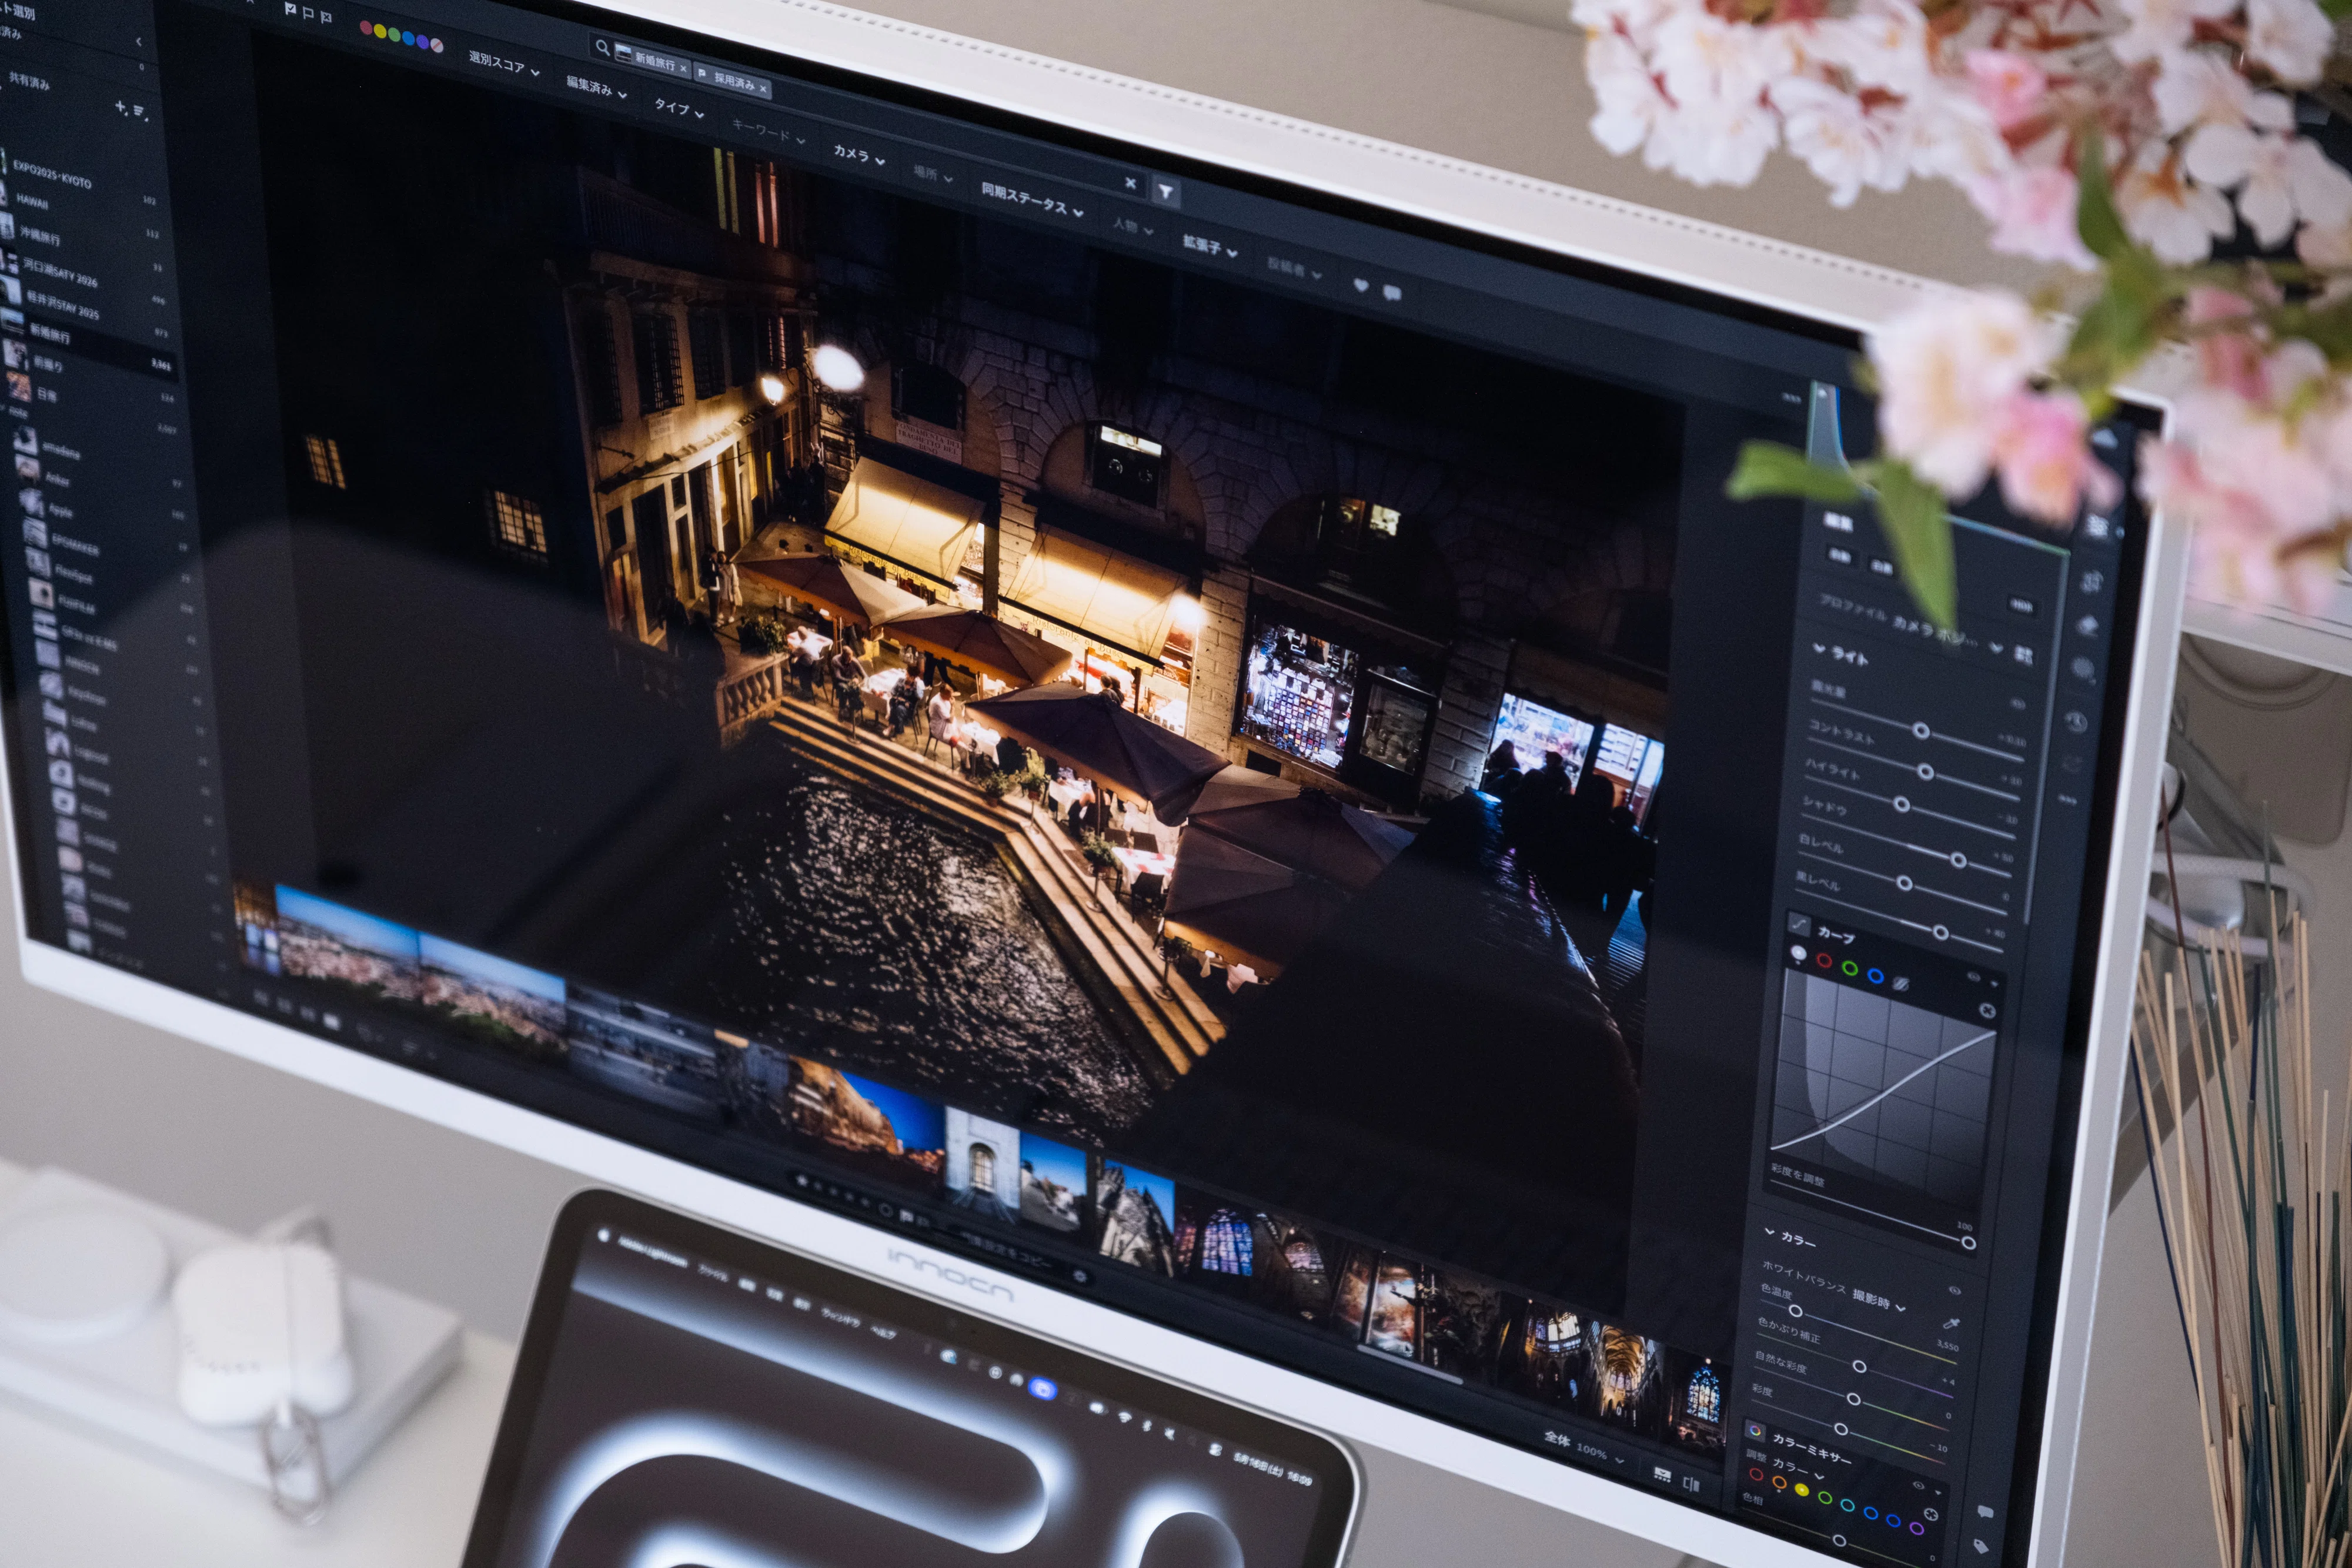Click the Color Mixer panel icon
Screen dimensions: 2352x1568
click(x=1755, y=1430)
